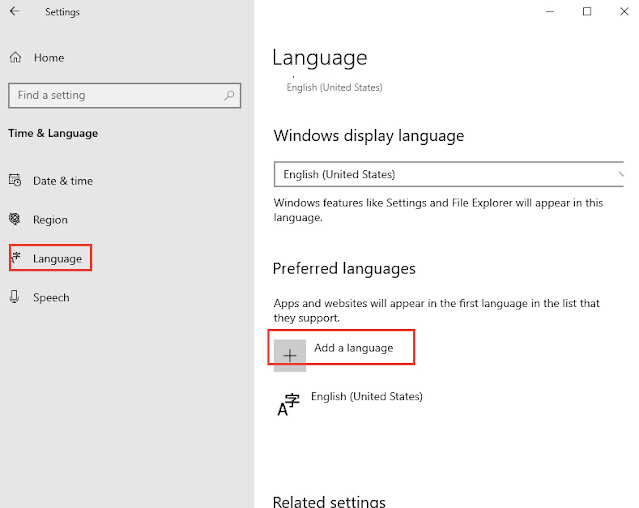Click the Windows display language heading
This screenshot has width=639, height=508.
coord(369,136)
